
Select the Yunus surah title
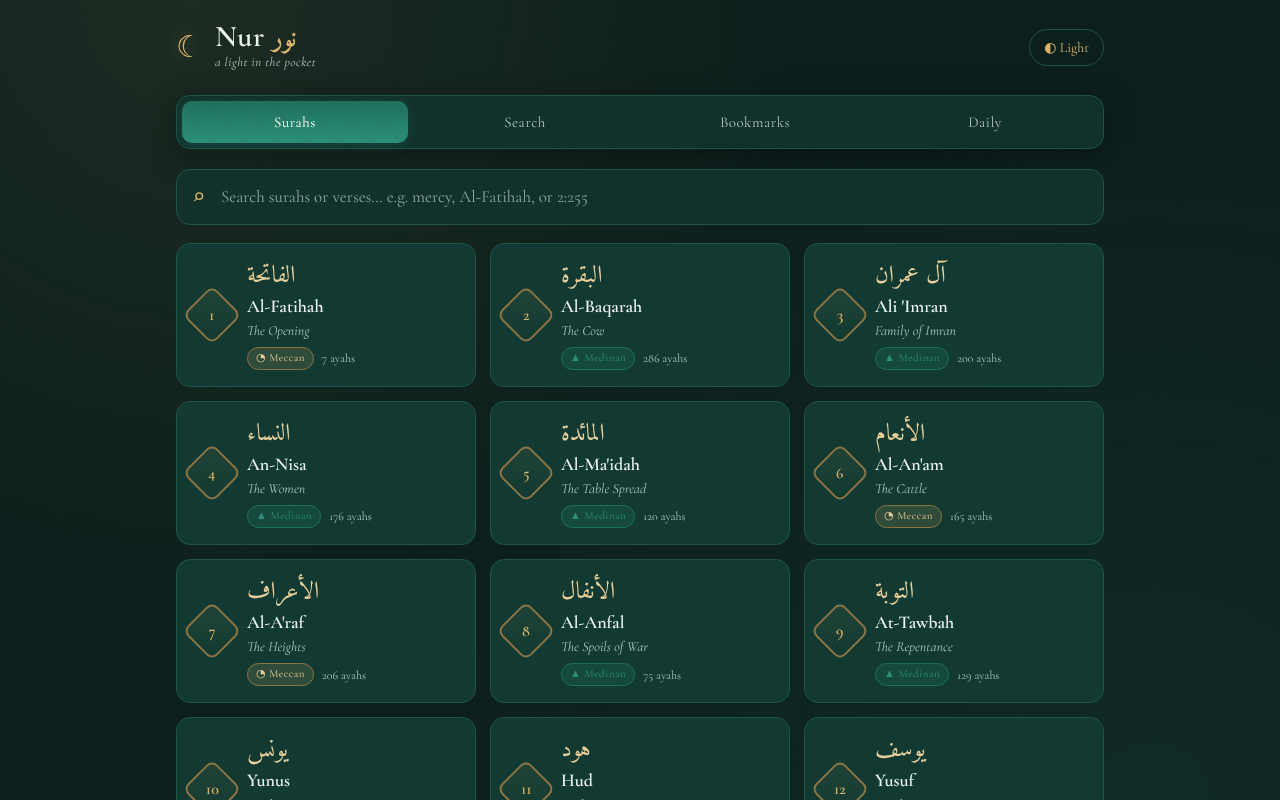(268, 780)
